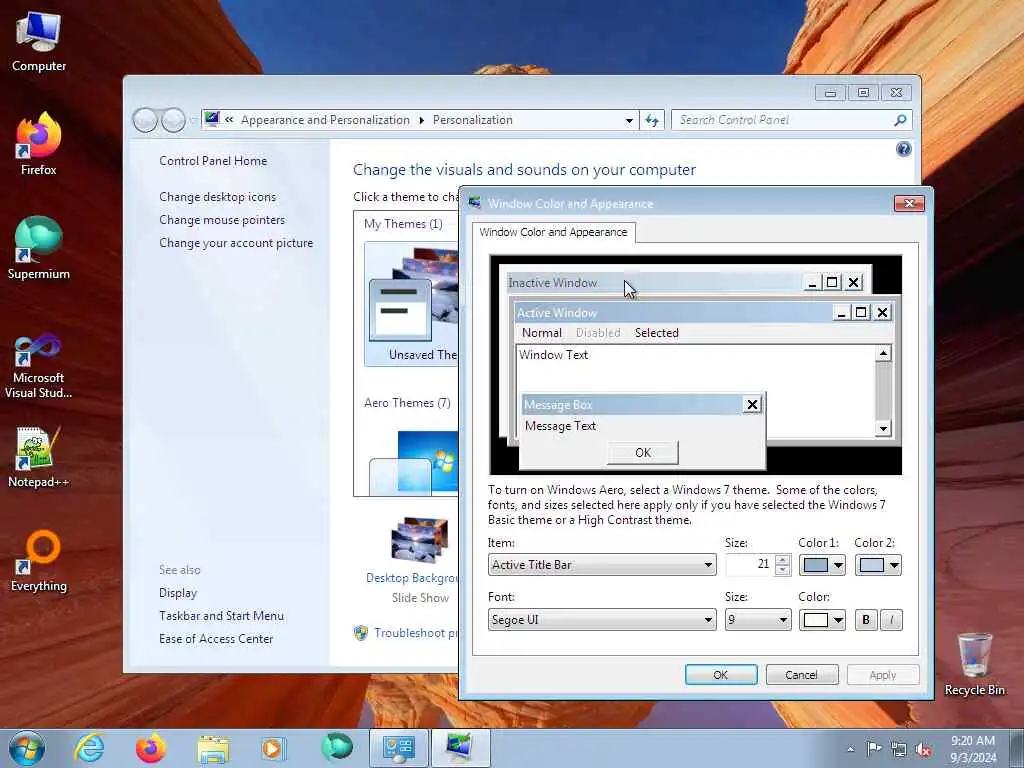Open Action Center flag tray icon
1024x768 pixels.
click(x=874, y=748)
